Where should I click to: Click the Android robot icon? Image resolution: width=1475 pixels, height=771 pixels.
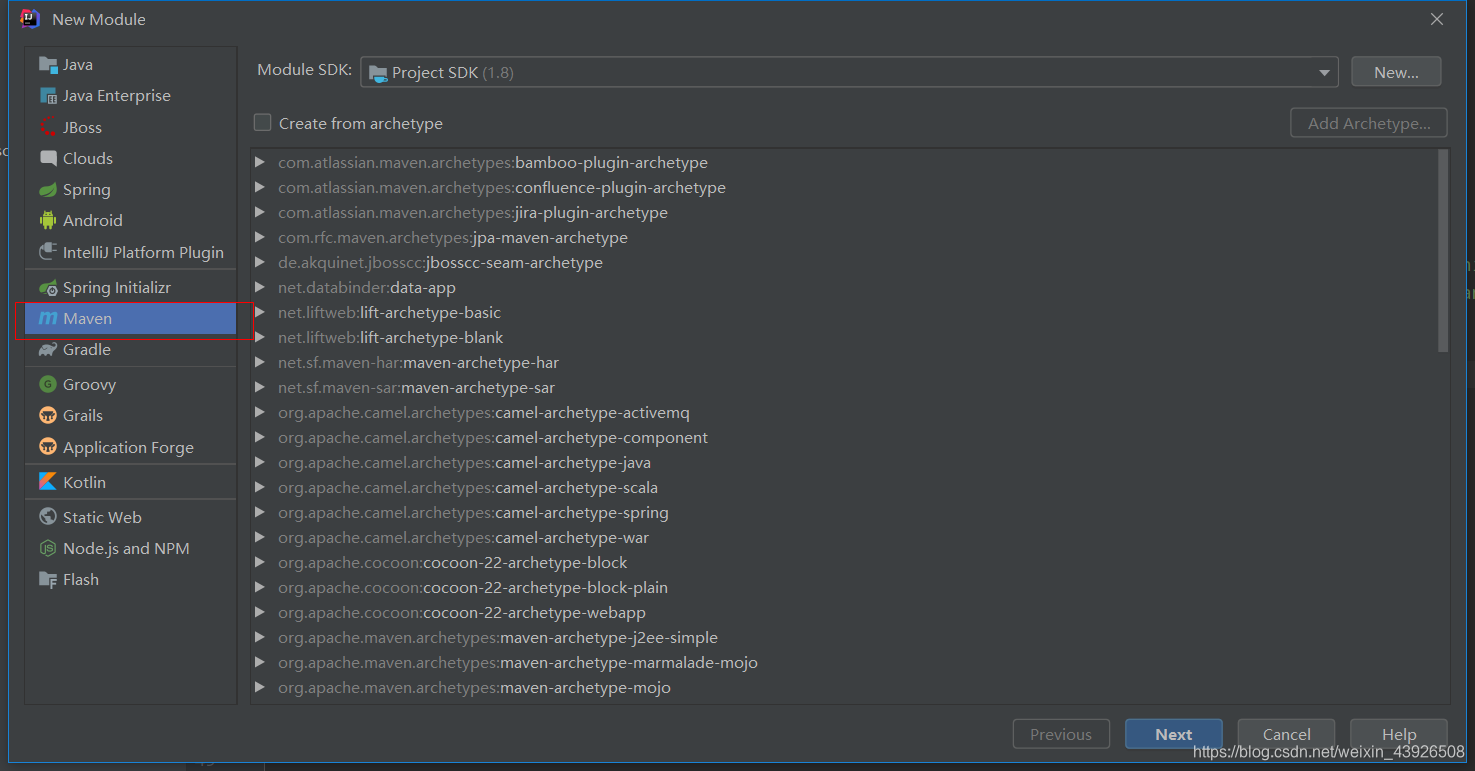(48, 221)
